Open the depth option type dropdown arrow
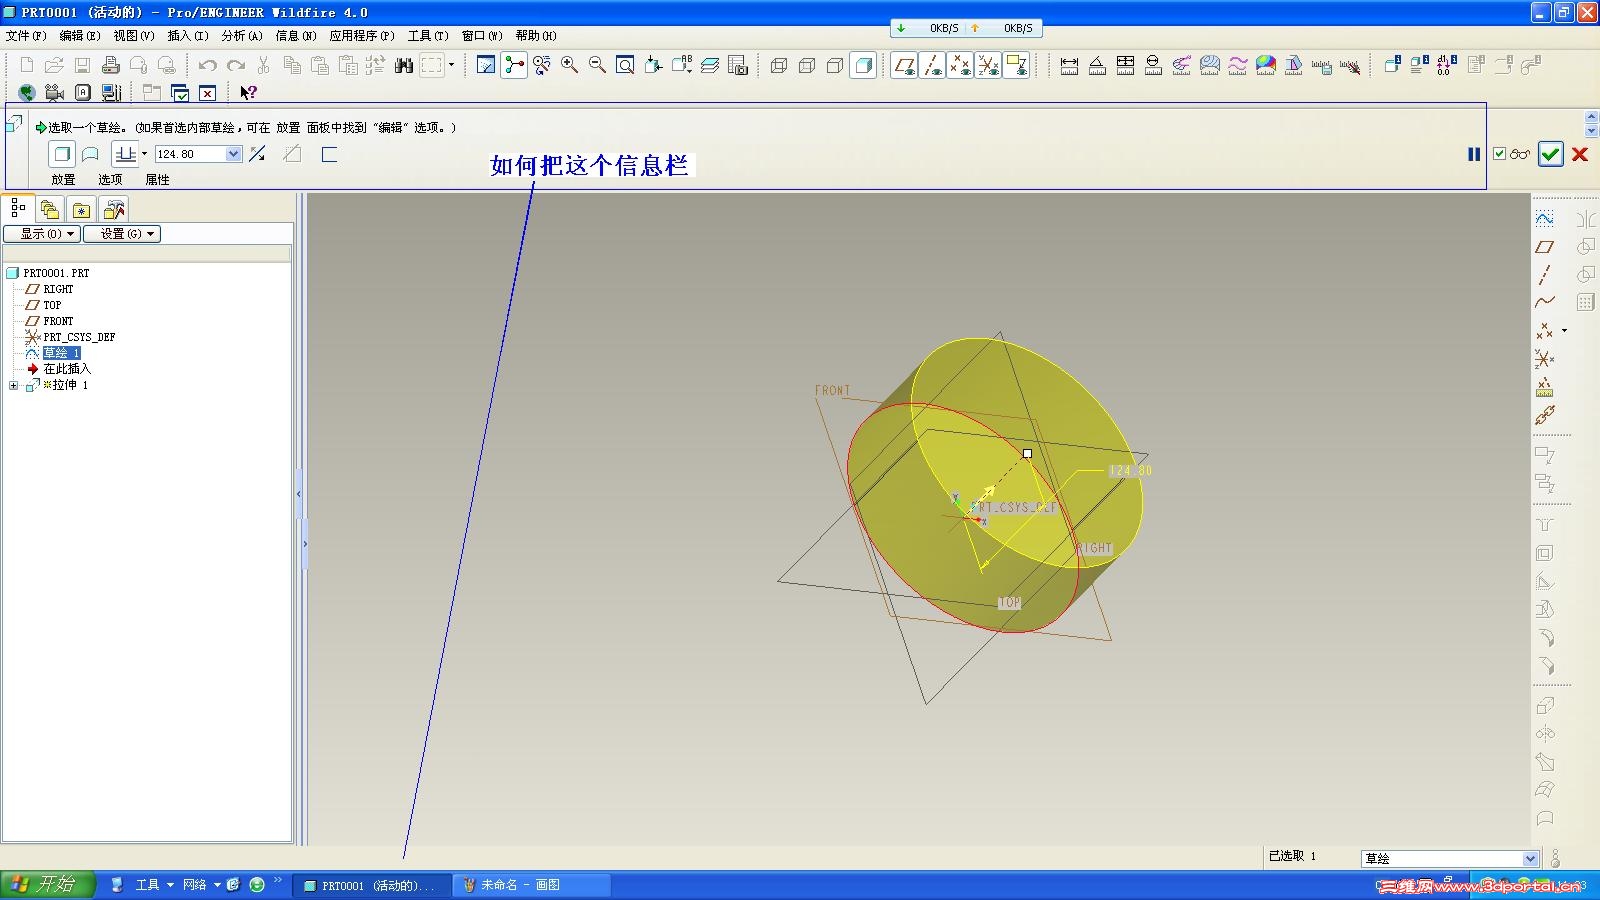The height and width of the screenshot is (900, 1600). [145, 154]
